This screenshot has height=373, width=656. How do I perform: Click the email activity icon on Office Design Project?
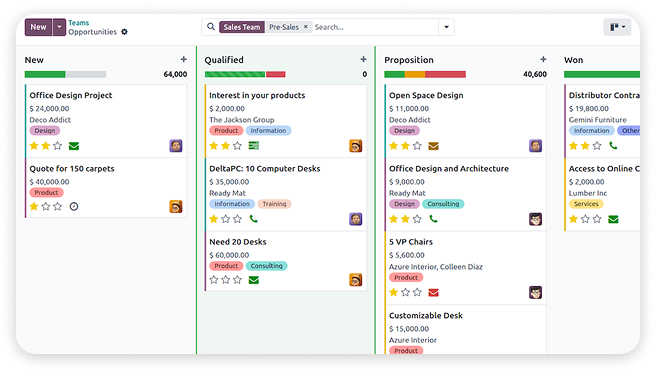pos(74,146)
